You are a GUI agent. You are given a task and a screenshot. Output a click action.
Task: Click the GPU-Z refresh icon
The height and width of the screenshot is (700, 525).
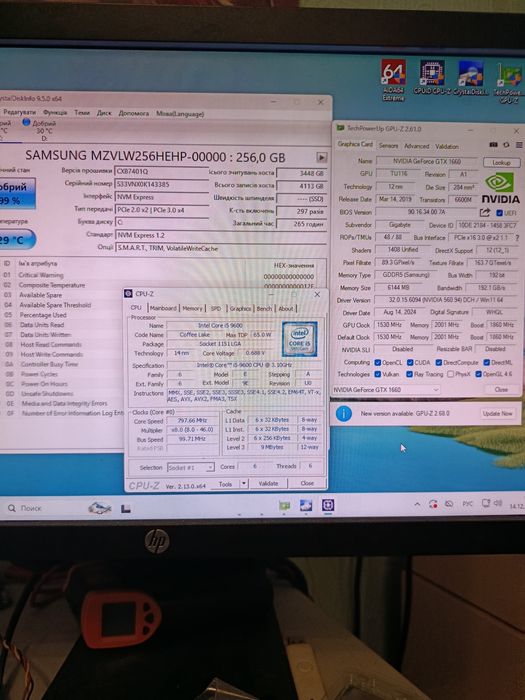coord(506,145)
